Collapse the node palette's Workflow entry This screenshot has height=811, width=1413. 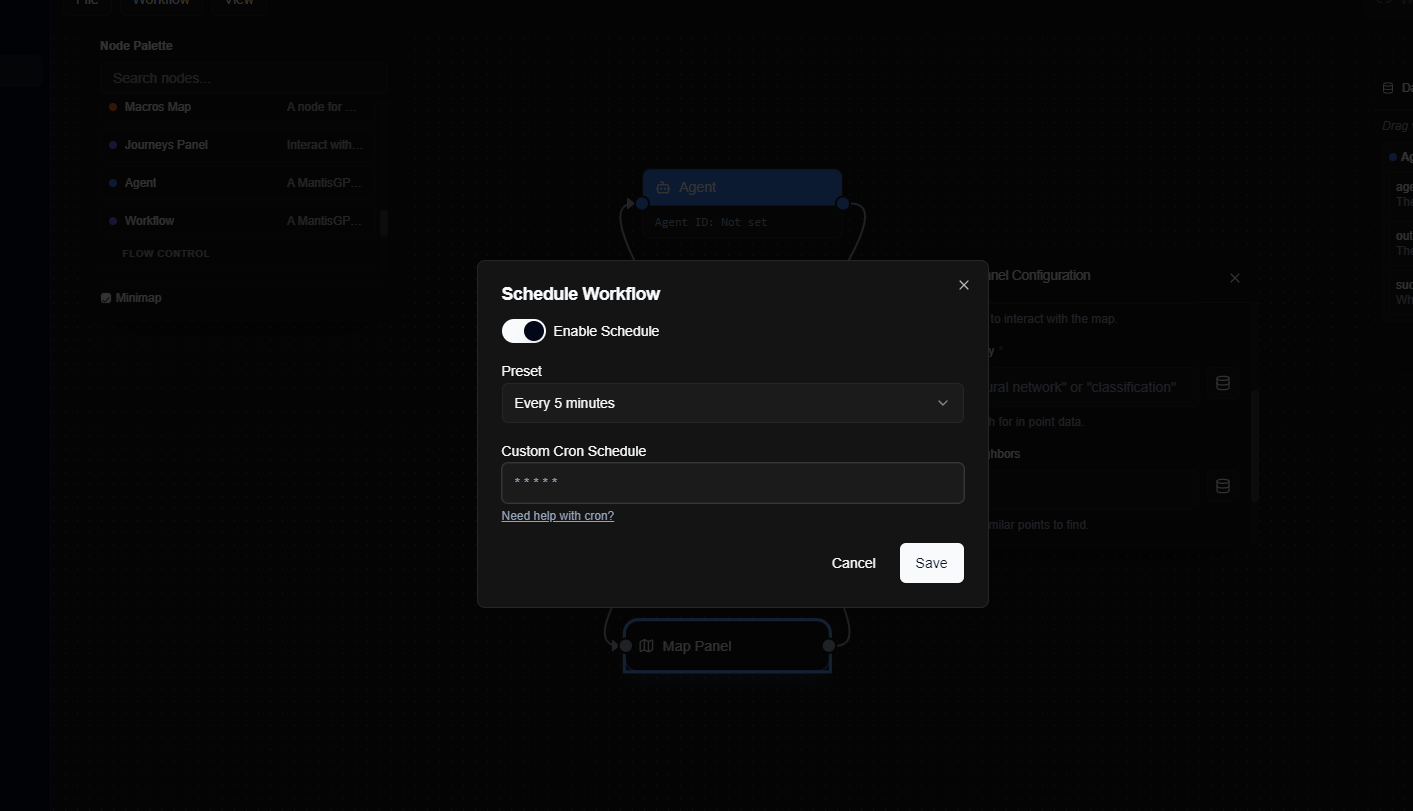click(150, 220)
